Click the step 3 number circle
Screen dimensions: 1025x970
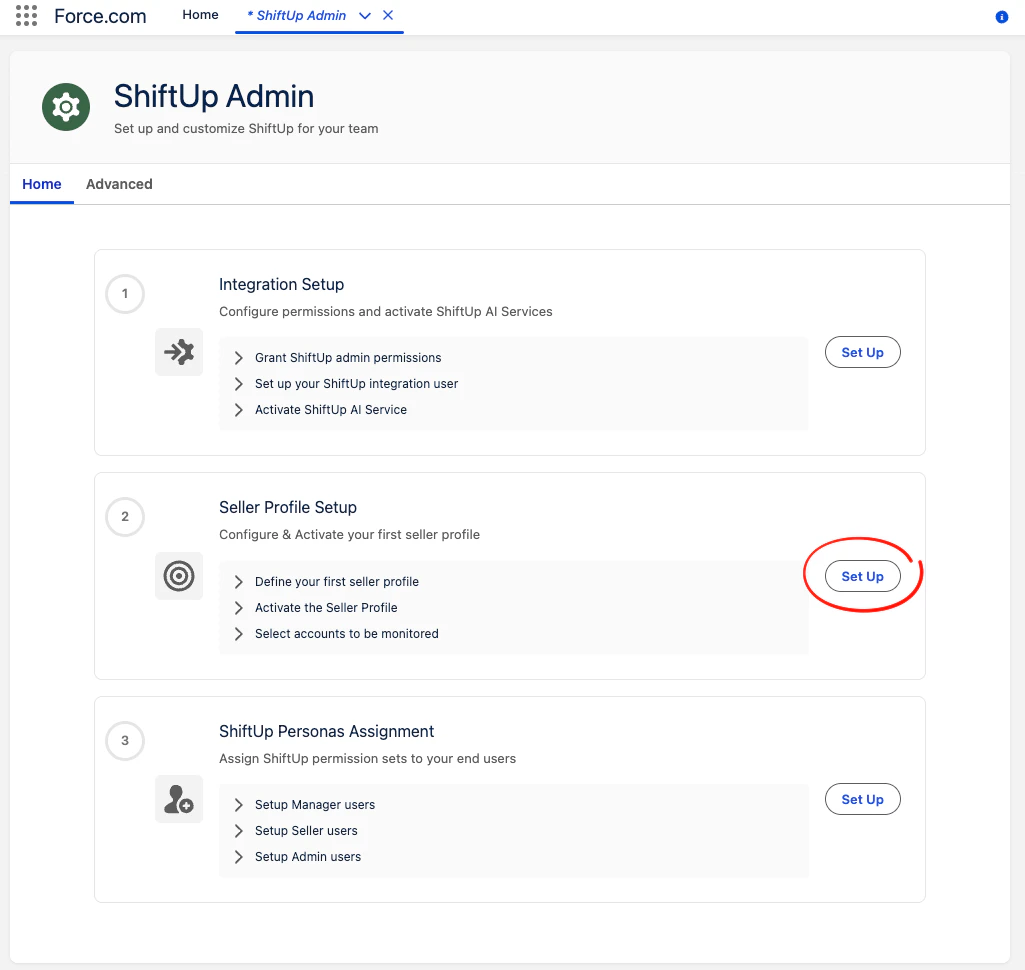pyautogui.click(x=125, y=741)
